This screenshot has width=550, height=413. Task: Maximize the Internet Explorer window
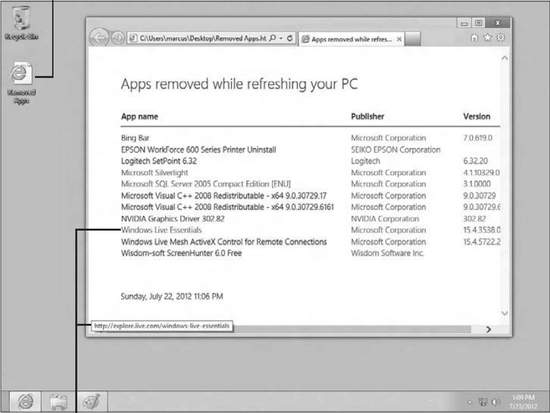coord(478,23)
